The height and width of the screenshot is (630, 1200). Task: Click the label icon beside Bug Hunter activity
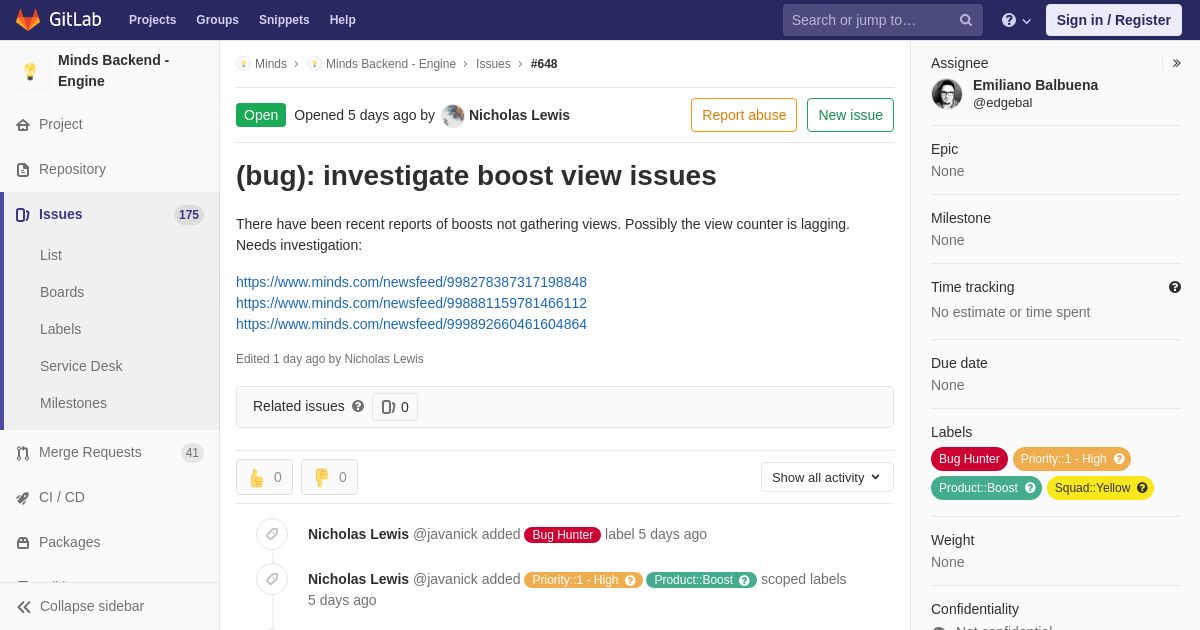point(272,534)
